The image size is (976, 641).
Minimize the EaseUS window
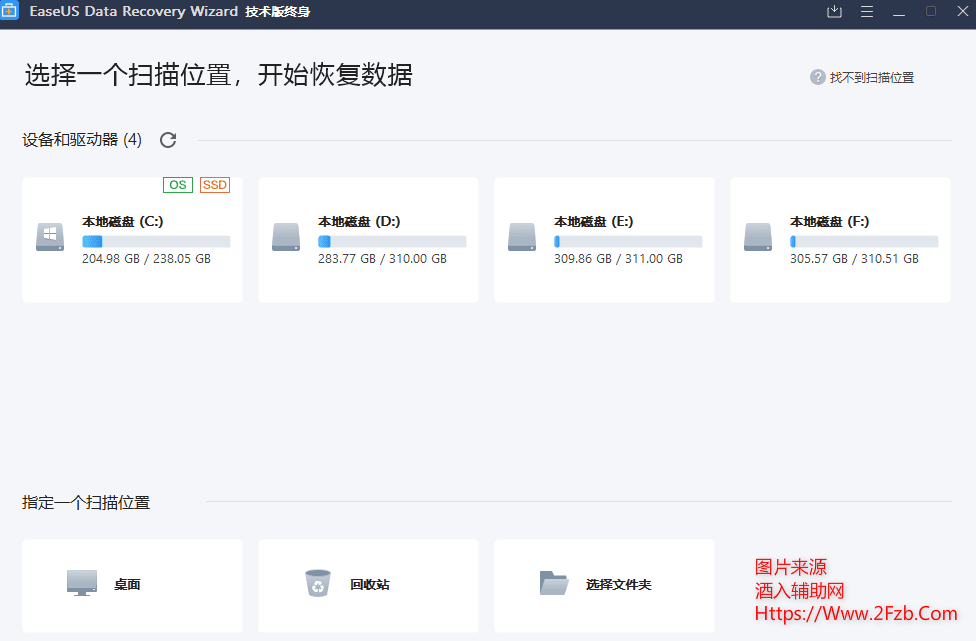pyautogui.click(x=899, y=12)
